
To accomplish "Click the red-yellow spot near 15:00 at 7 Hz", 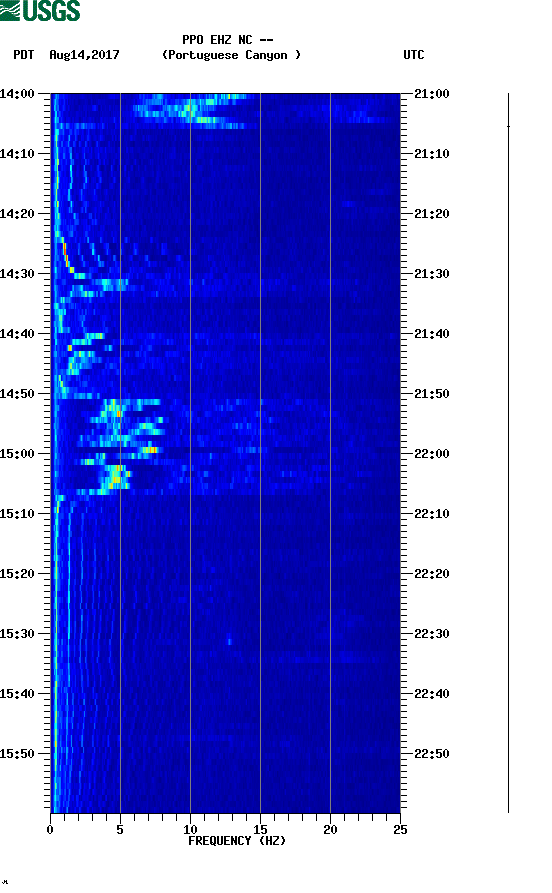I will (150, 450).
